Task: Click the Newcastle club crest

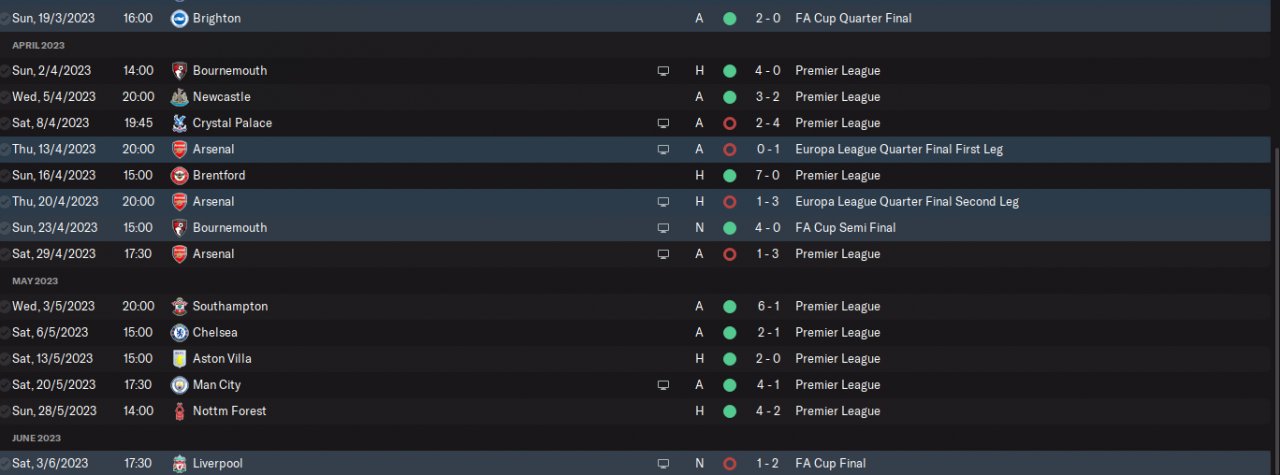Action: (180, 97)
